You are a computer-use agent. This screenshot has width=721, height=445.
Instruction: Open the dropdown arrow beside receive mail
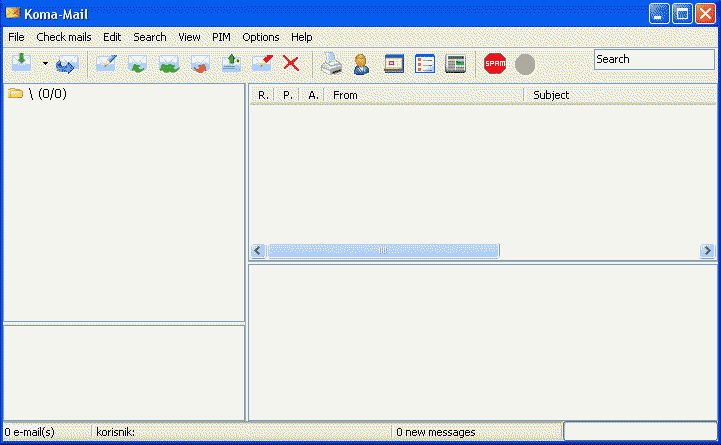pyautogui.click(x=45, y=63)
